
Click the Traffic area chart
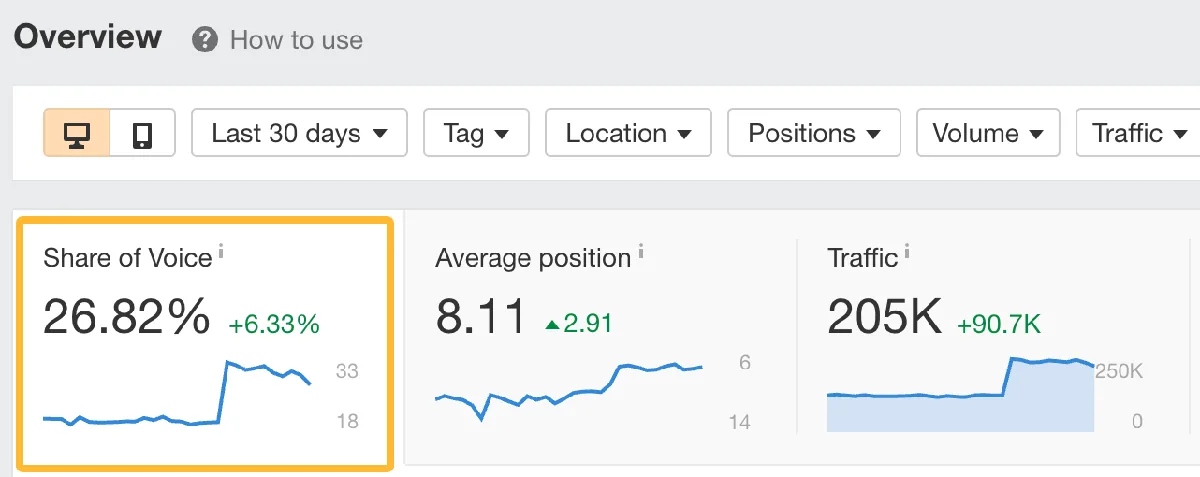click(960, 394)
